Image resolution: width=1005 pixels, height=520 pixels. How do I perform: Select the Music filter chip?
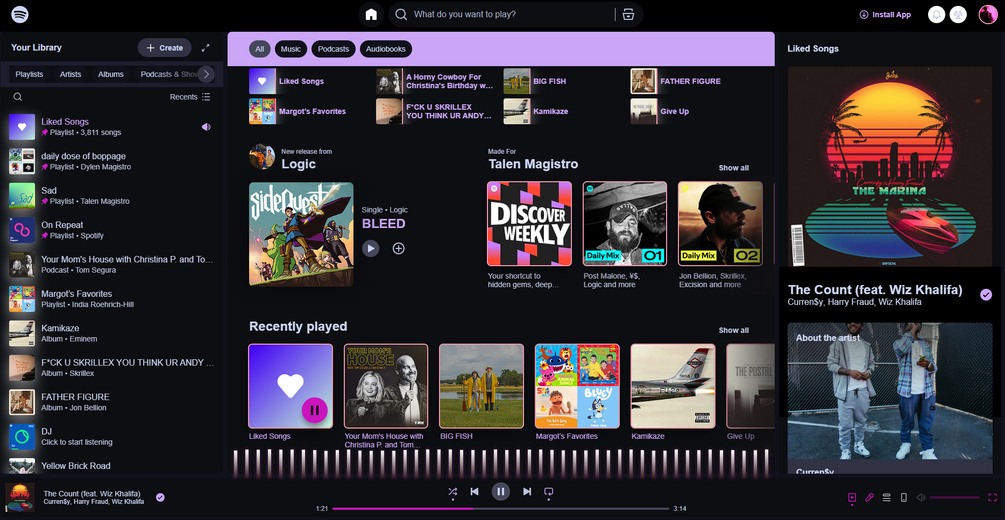point(291,49)
